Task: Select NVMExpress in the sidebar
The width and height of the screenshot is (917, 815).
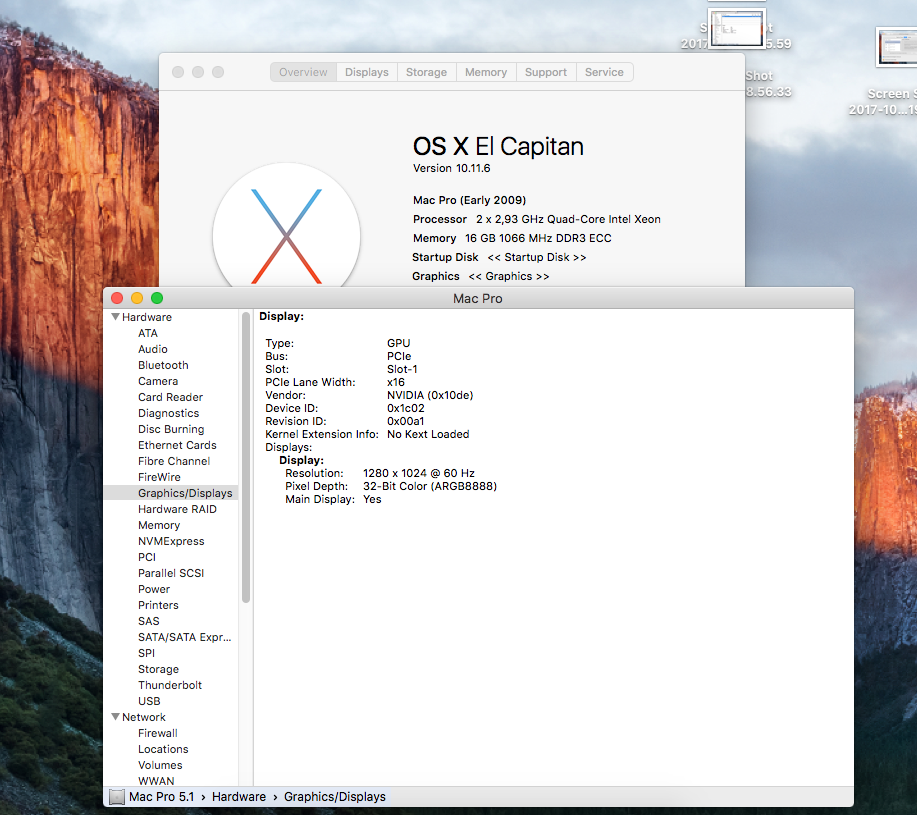Action: click(x=171, y=541)
